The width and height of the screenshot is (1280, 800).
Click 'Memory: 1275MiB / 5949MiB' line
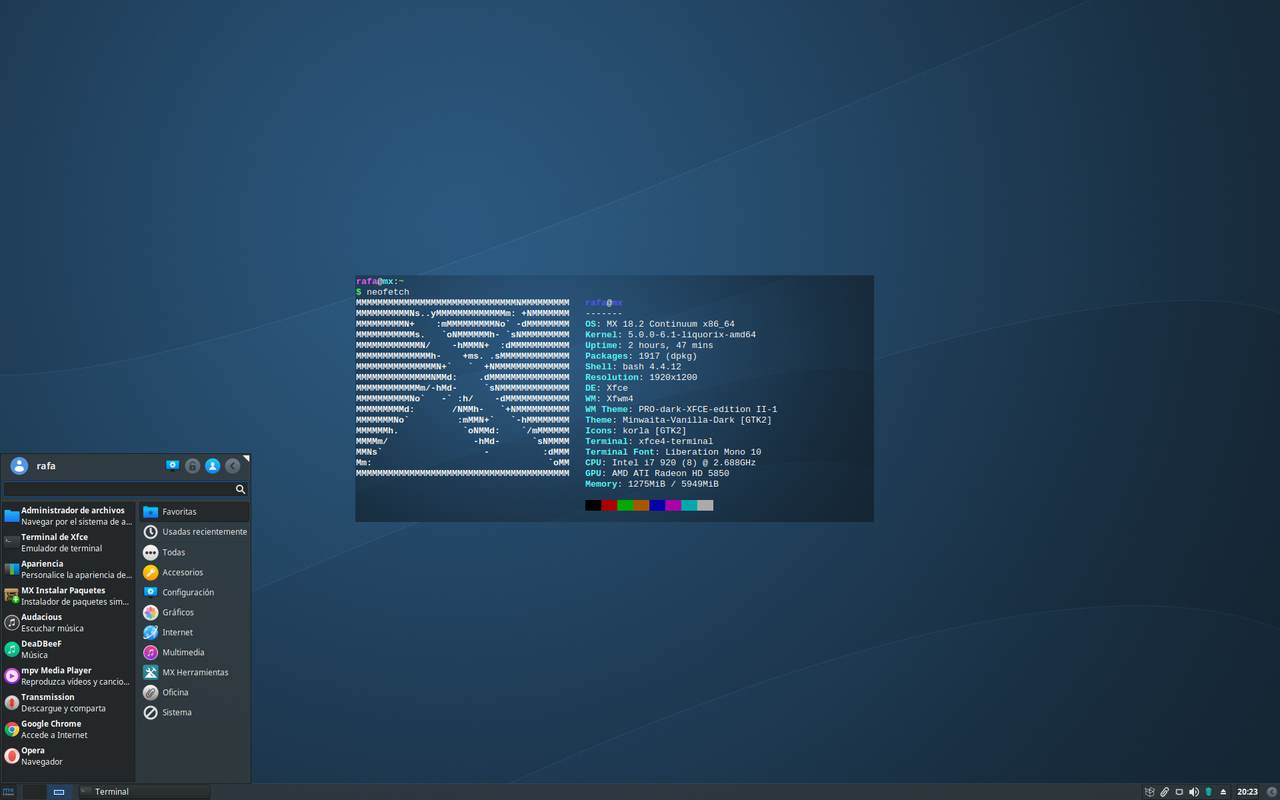(652, 484)
